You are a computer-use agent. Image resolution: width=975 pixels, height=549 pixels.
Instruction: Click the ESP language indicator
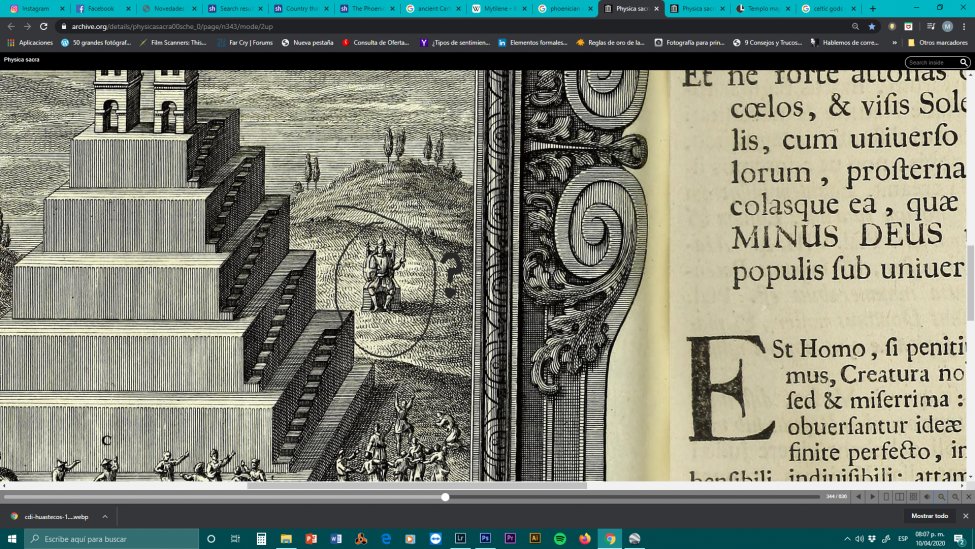click(x=903, y=539)
